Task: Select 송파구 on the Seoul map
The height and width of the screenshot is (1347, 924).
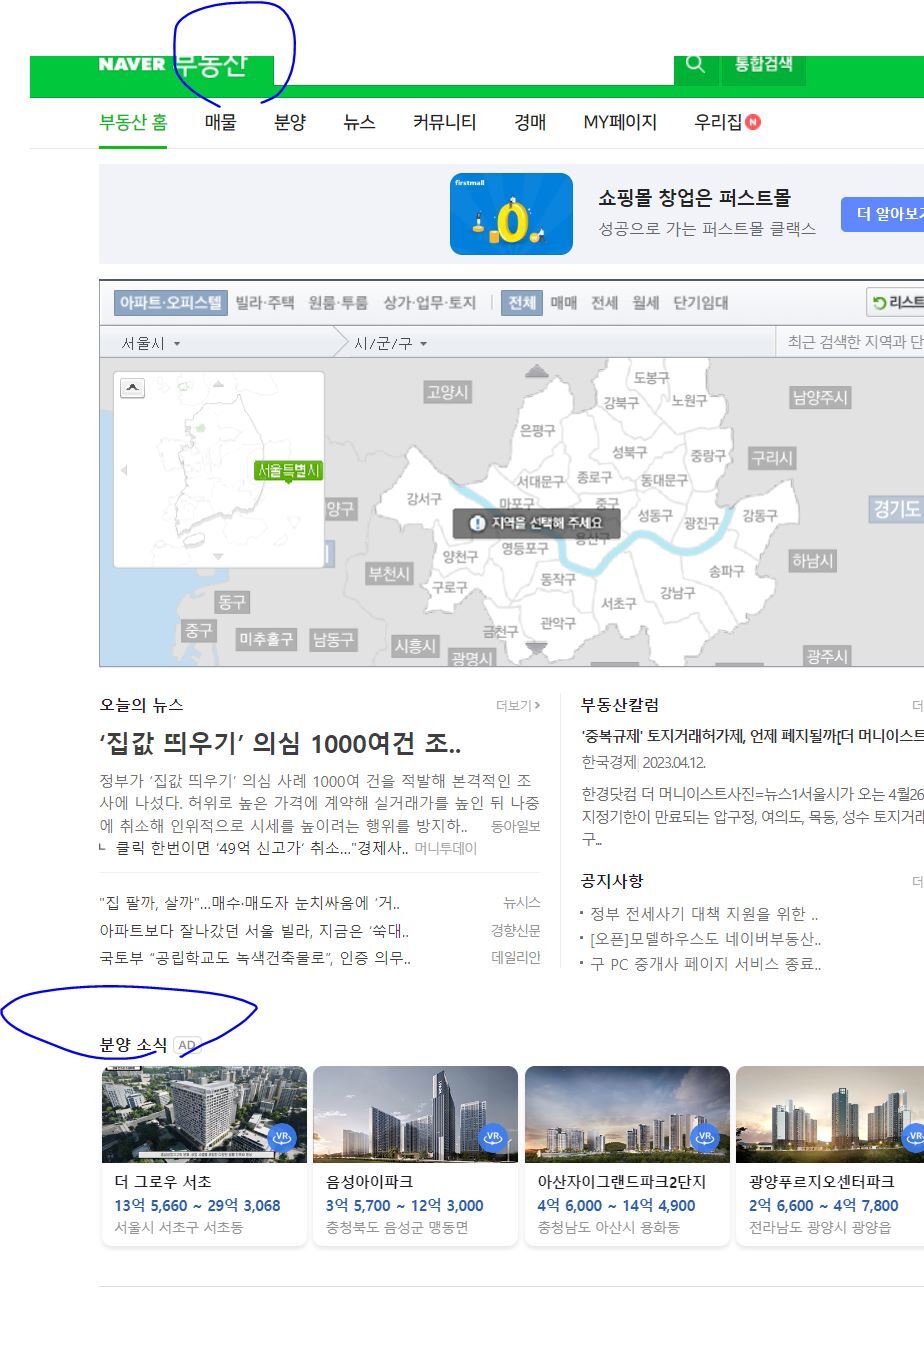Action: coord(726,571)
